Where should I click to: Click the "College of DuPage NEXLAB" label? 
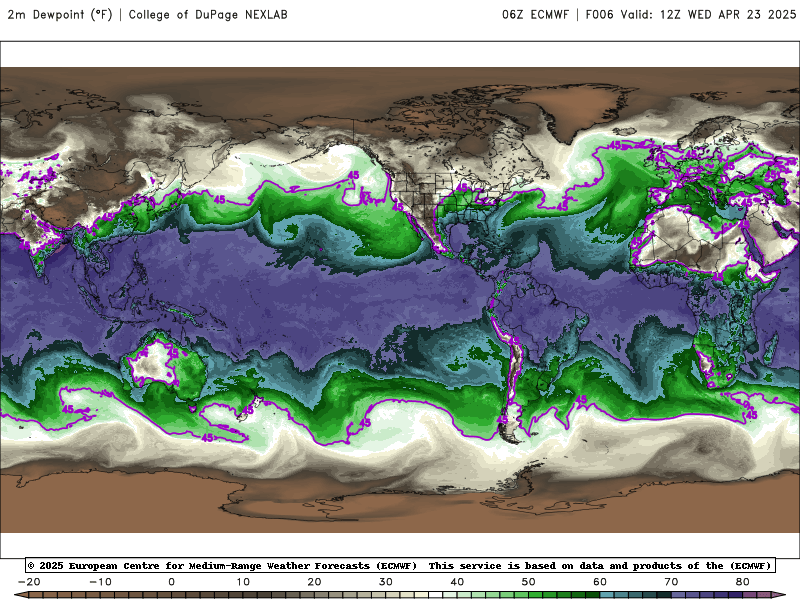pyautogui.click(x=208, y=14)
